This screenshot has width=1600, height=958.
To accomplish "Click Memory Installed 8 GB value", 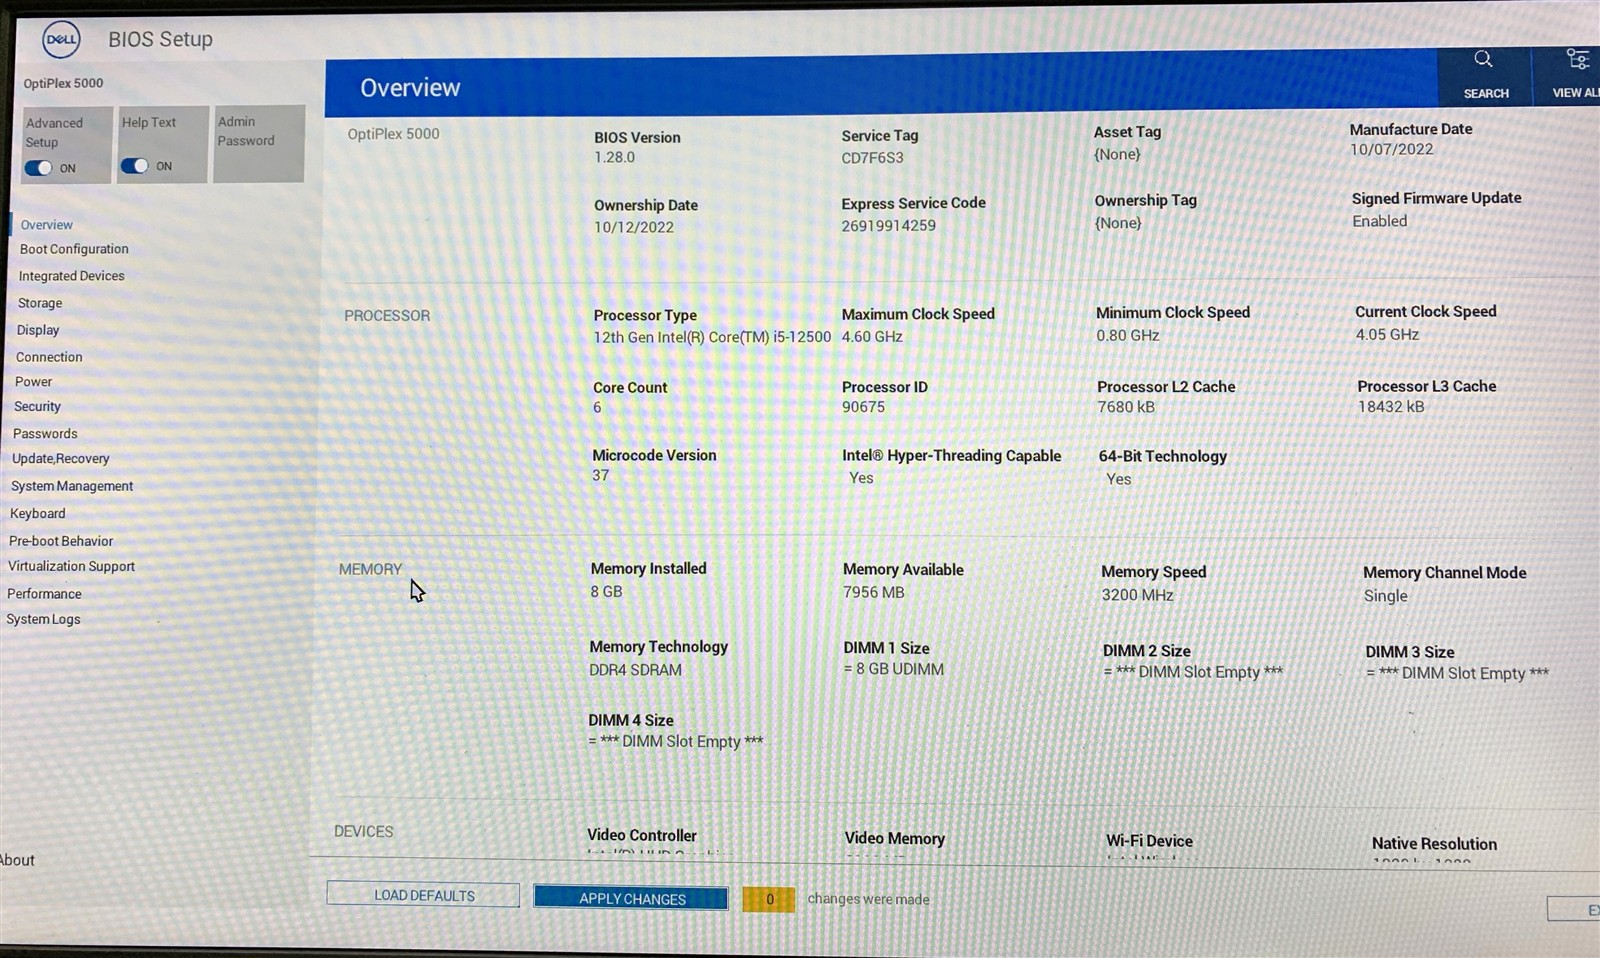I will point(606,592).
